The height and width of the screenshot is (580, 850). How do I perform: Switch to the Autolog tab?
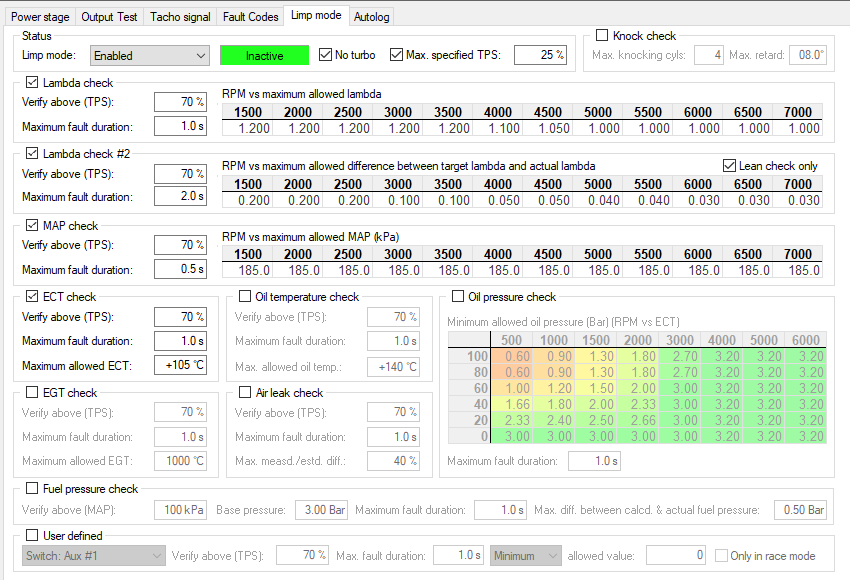coord(371,17)
